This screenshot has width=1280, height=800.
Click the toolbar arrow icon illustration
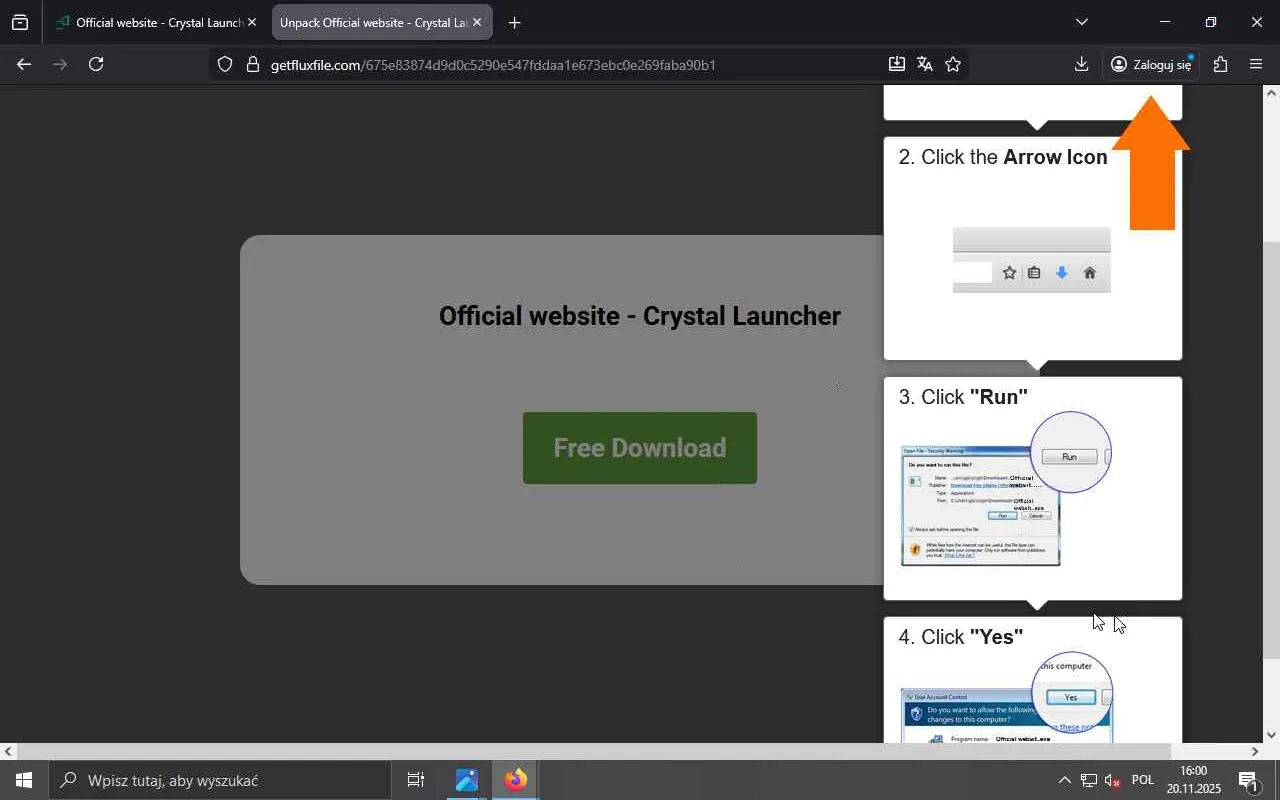click(1032, 260)
